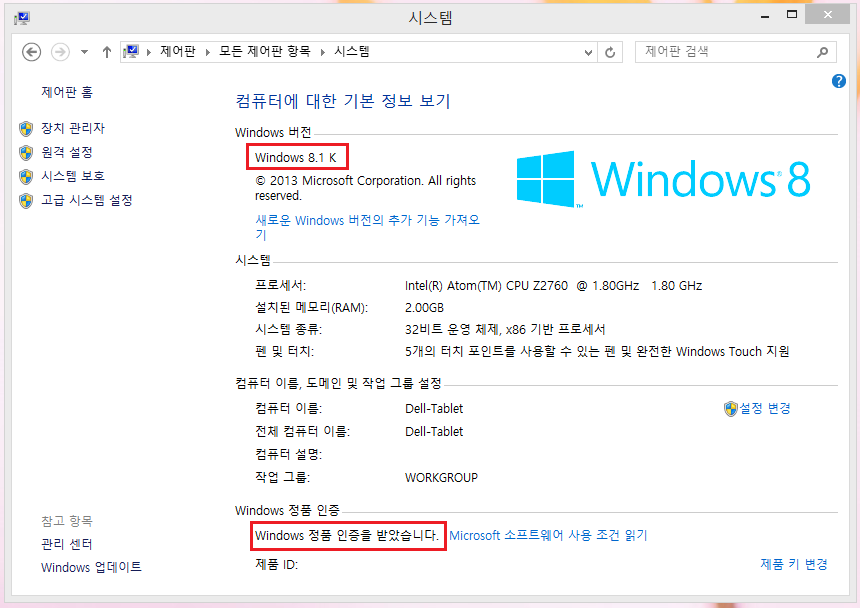
Task: Click the shield icon beside 장치 관리자
Action: click(x=26, y=129)
